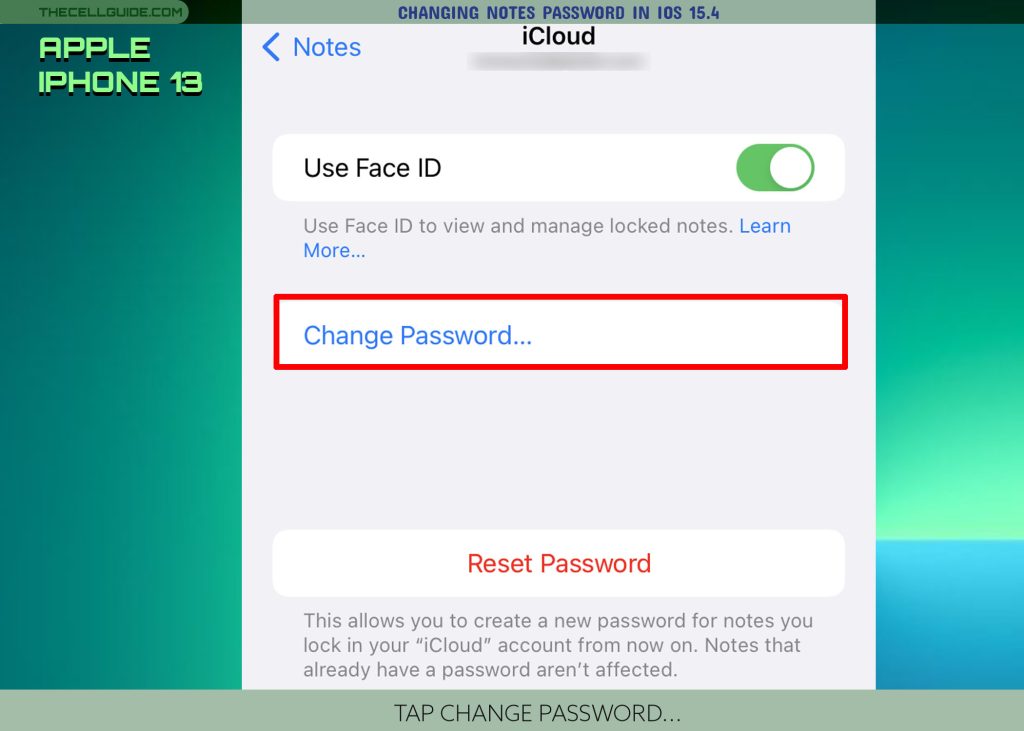Click the TAP CHANGE PASSWORD caption bar
The image size is (1024, 731).
coord(537,713)
